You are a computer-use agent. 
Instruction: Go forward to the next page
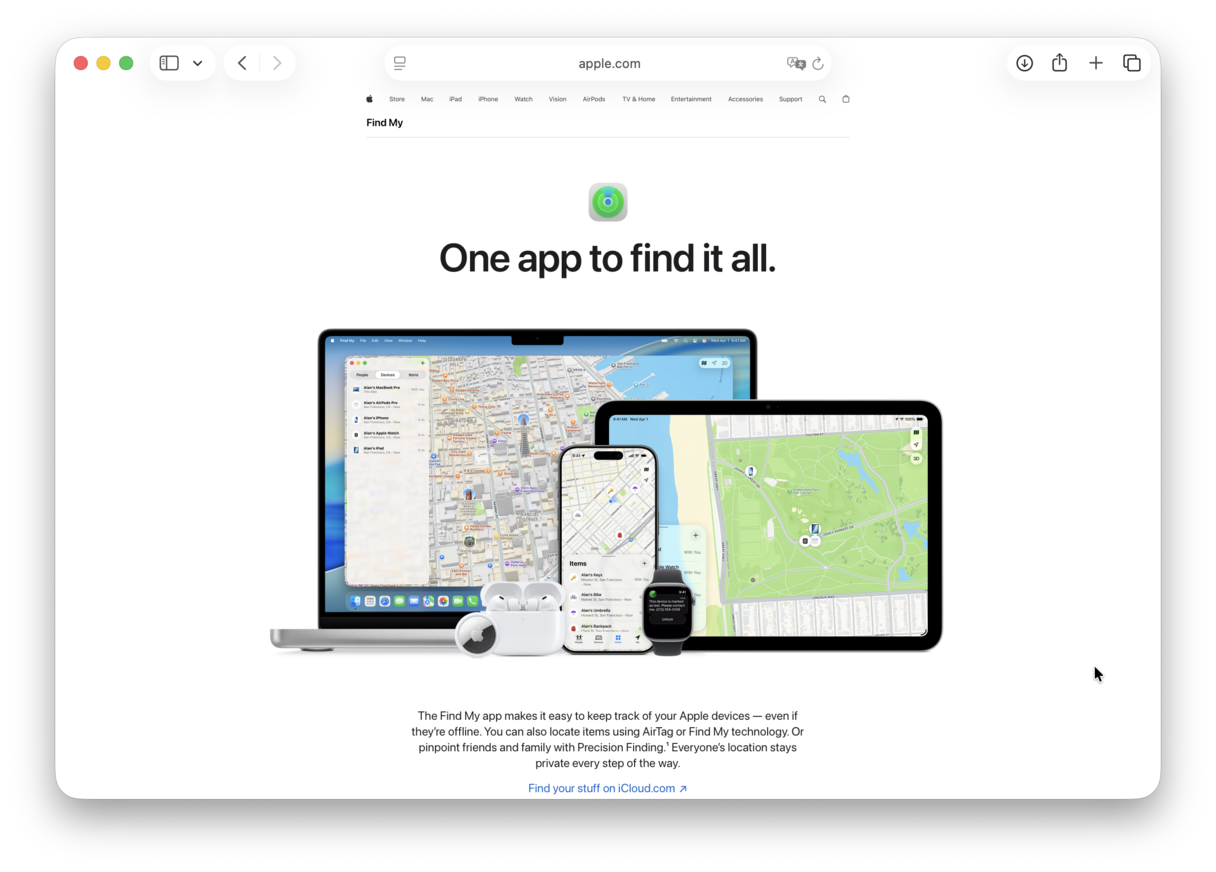pyautogui.click(x=277, y=63)
